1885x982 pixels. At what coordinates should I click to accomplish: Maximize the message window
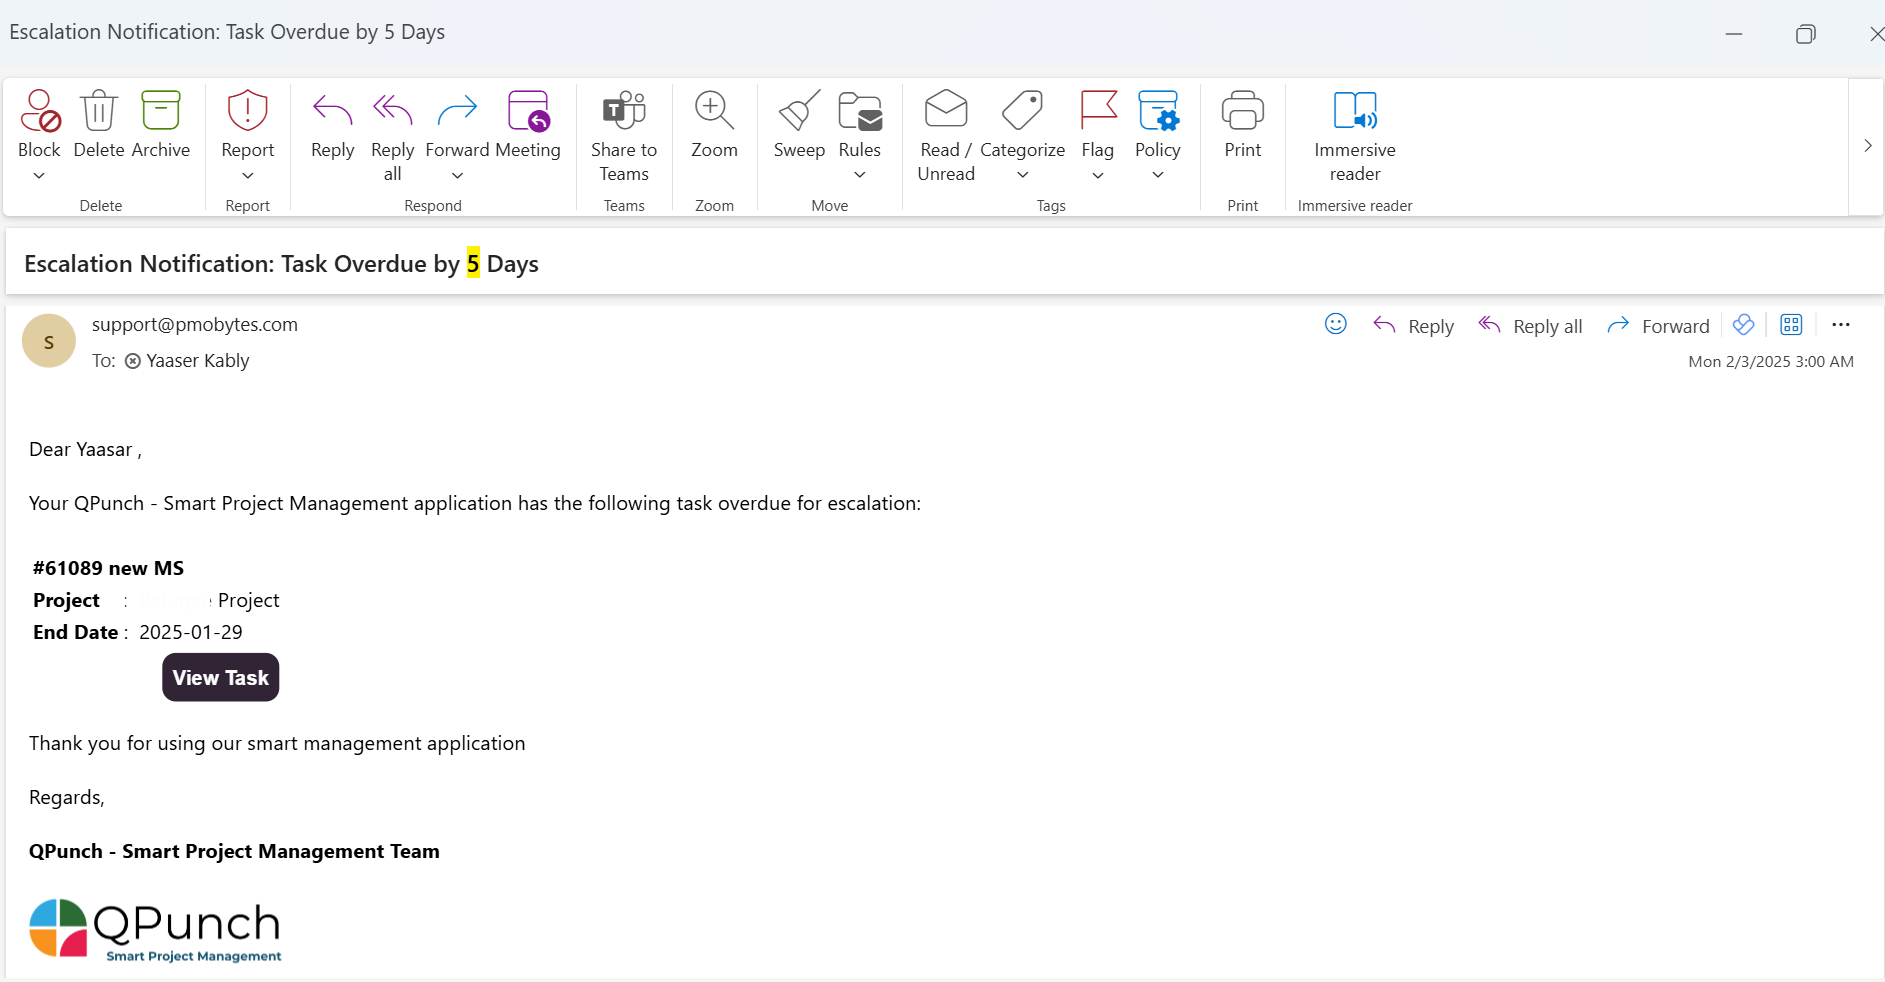(x=1805, y=34)
